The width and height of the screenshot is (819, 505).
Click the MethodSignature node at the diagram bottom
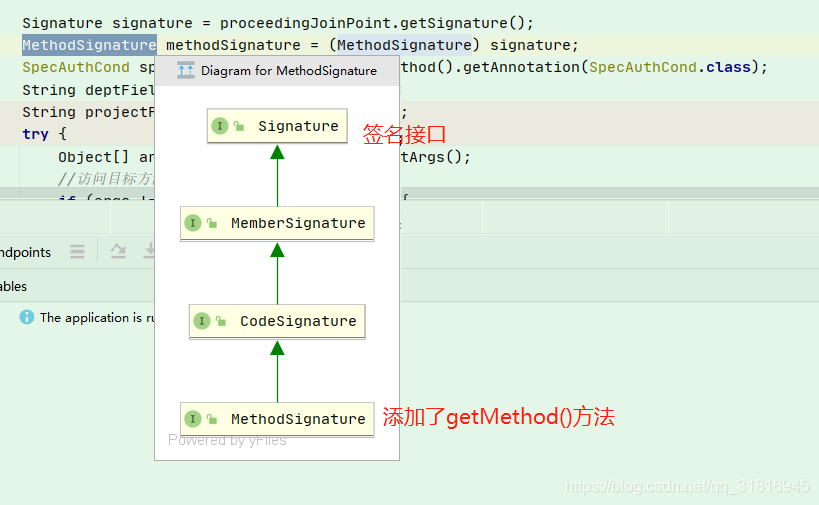click(x=277, y=419)
